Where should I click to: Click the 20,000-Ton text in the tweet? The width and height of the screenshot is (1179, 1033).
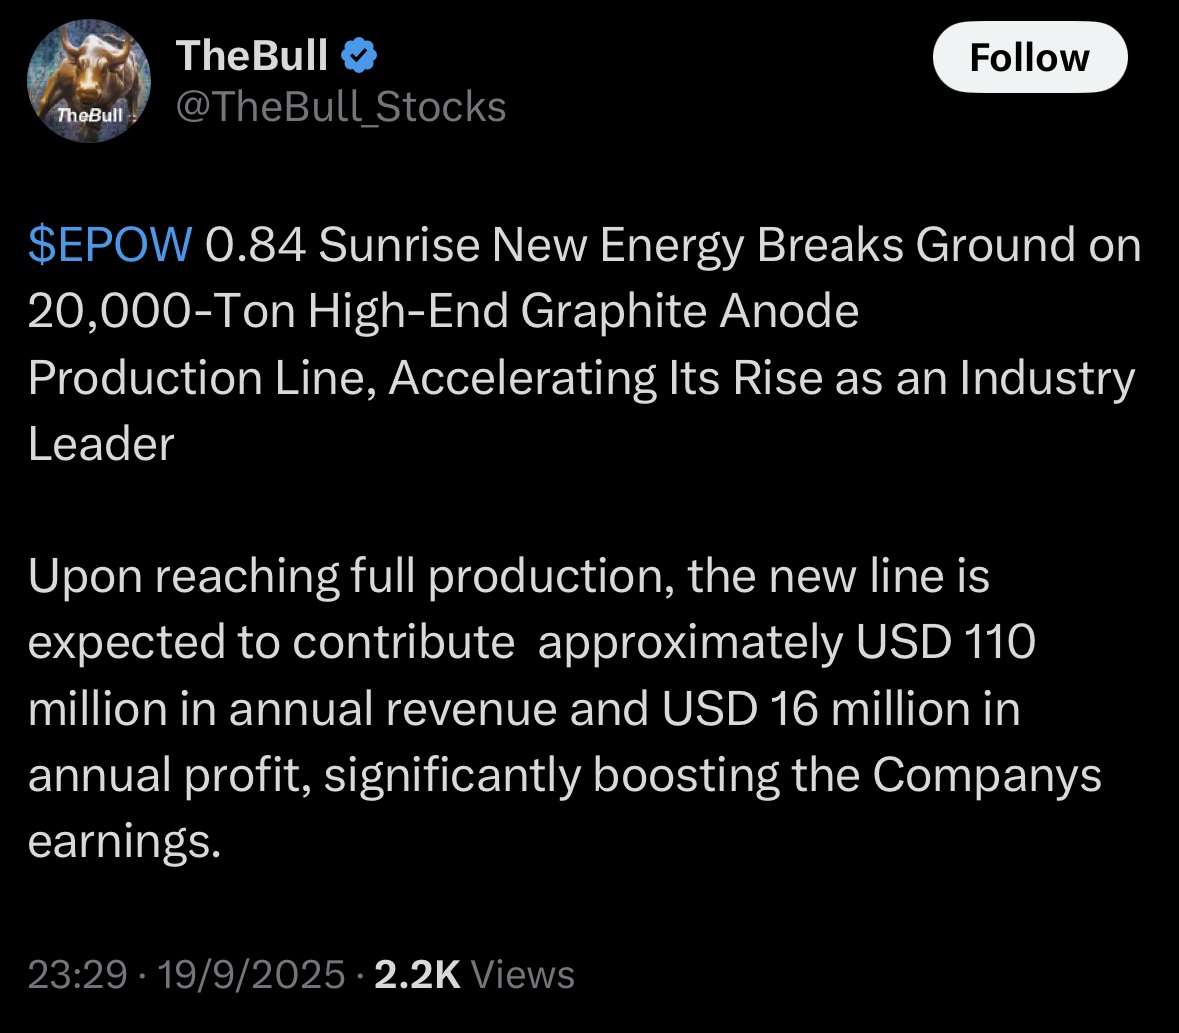pos(160,312)
